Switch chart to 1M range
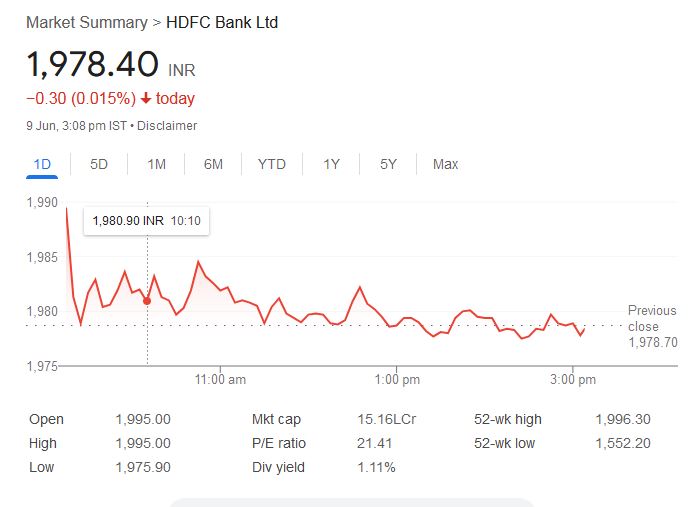Image resolution: width=700 pixels, height=507 pixels. click(156, 164)
